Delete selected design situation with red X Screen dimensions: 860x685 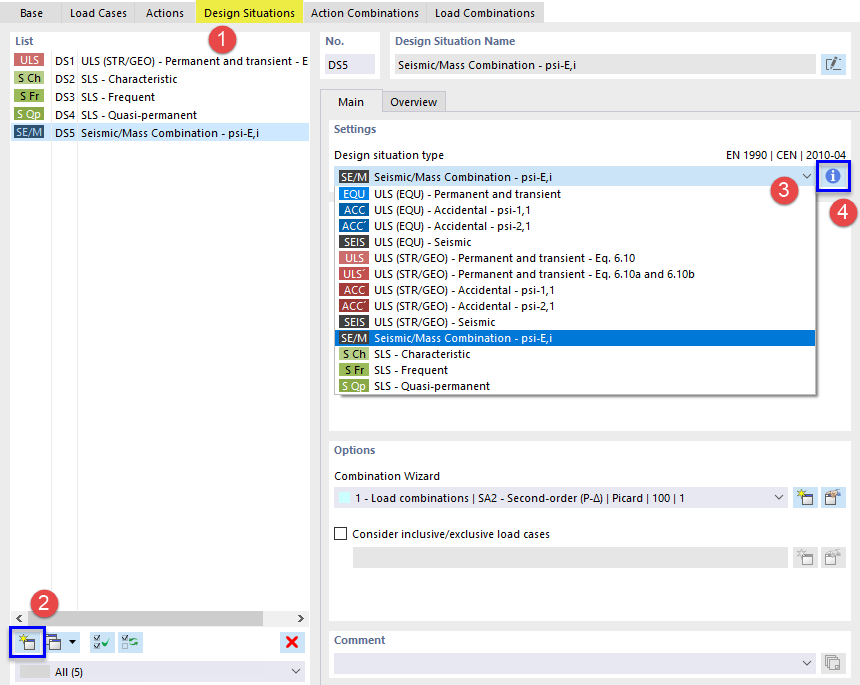coord(292,642)
